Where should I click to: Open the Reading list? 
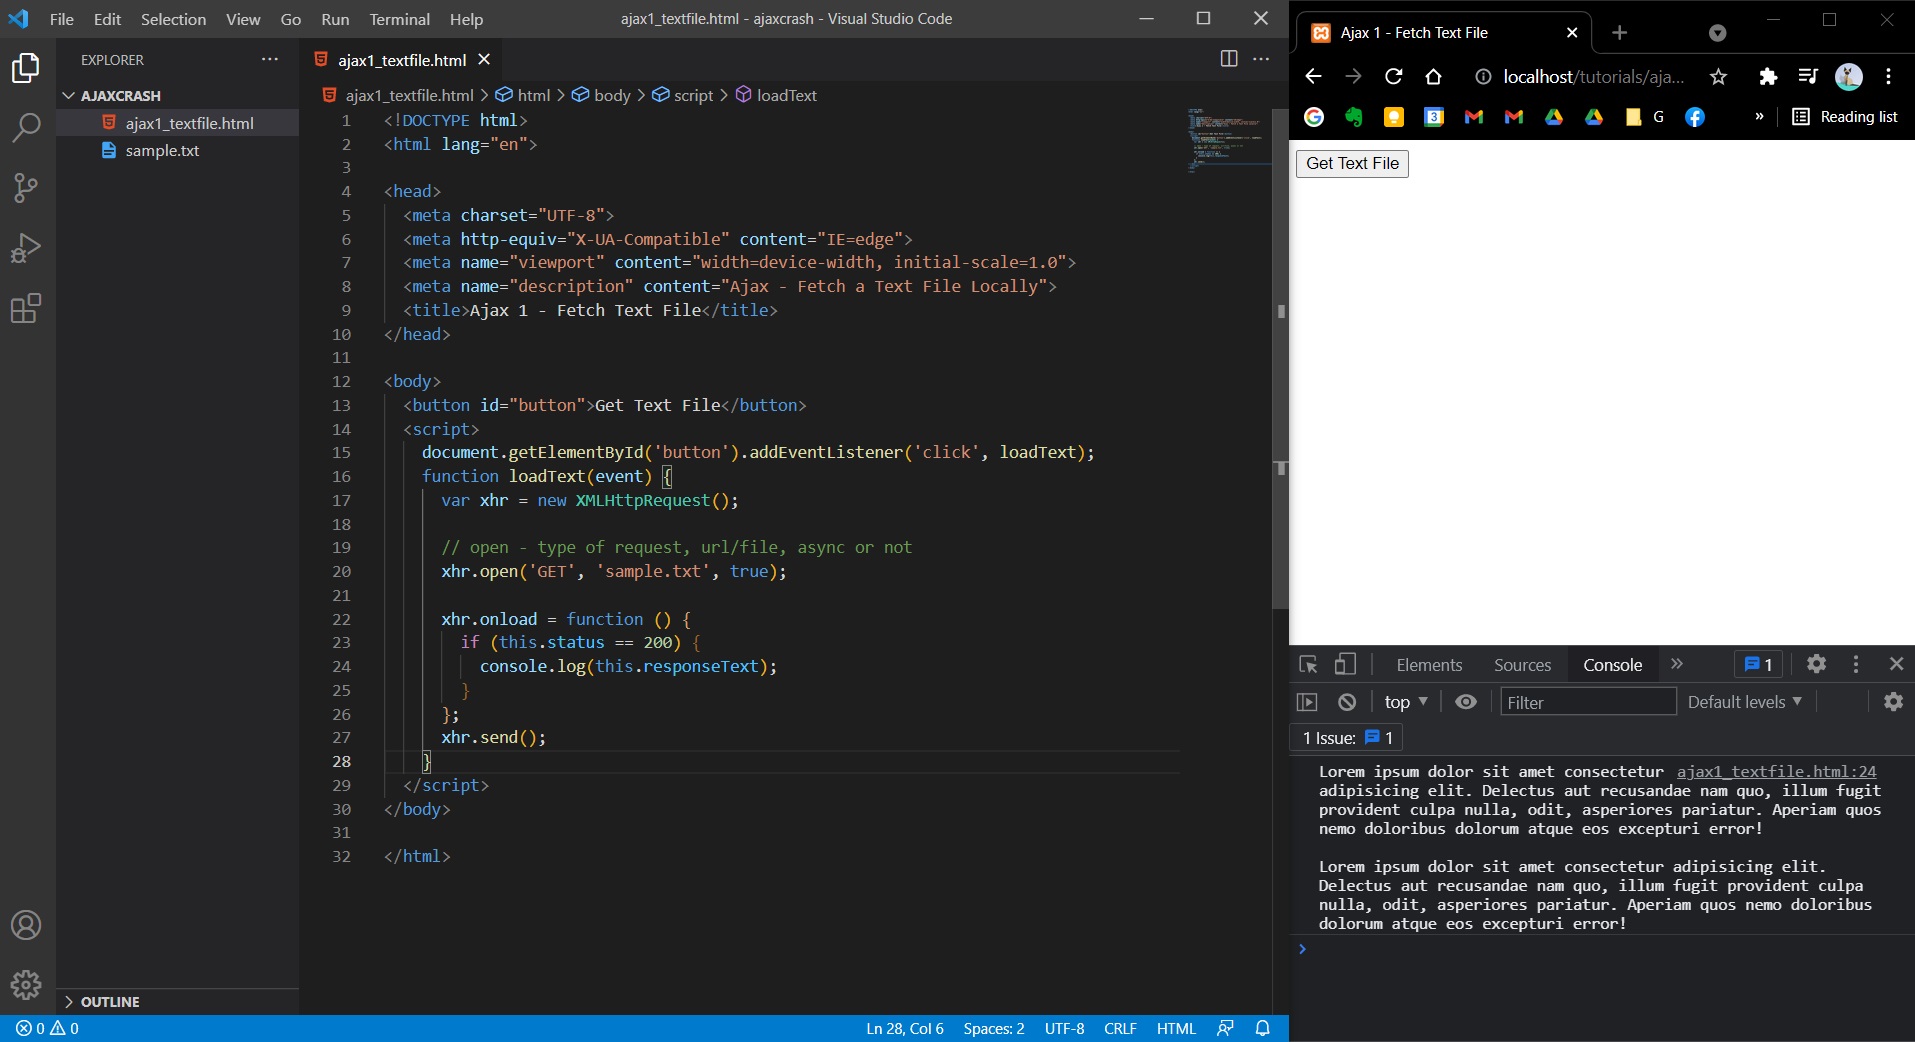point(1845,117)
